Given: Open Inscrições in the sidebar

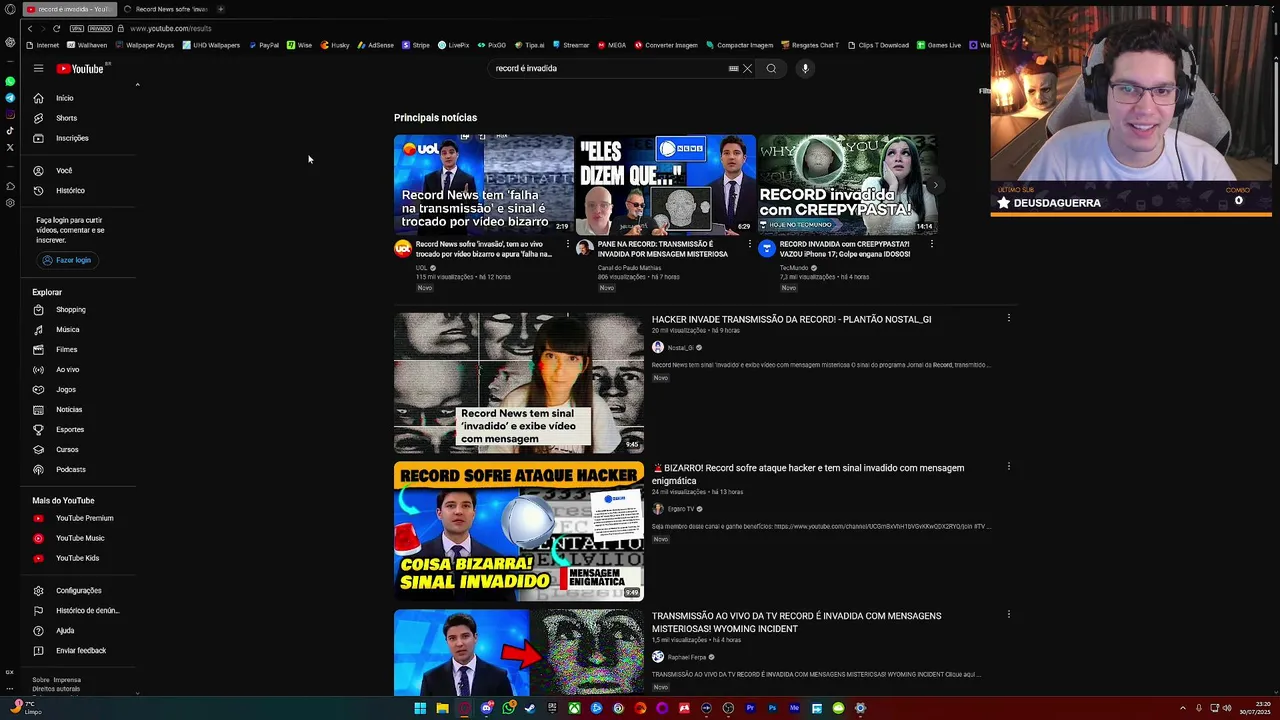Looking at the screenshot, I should (x=70, y=138).
